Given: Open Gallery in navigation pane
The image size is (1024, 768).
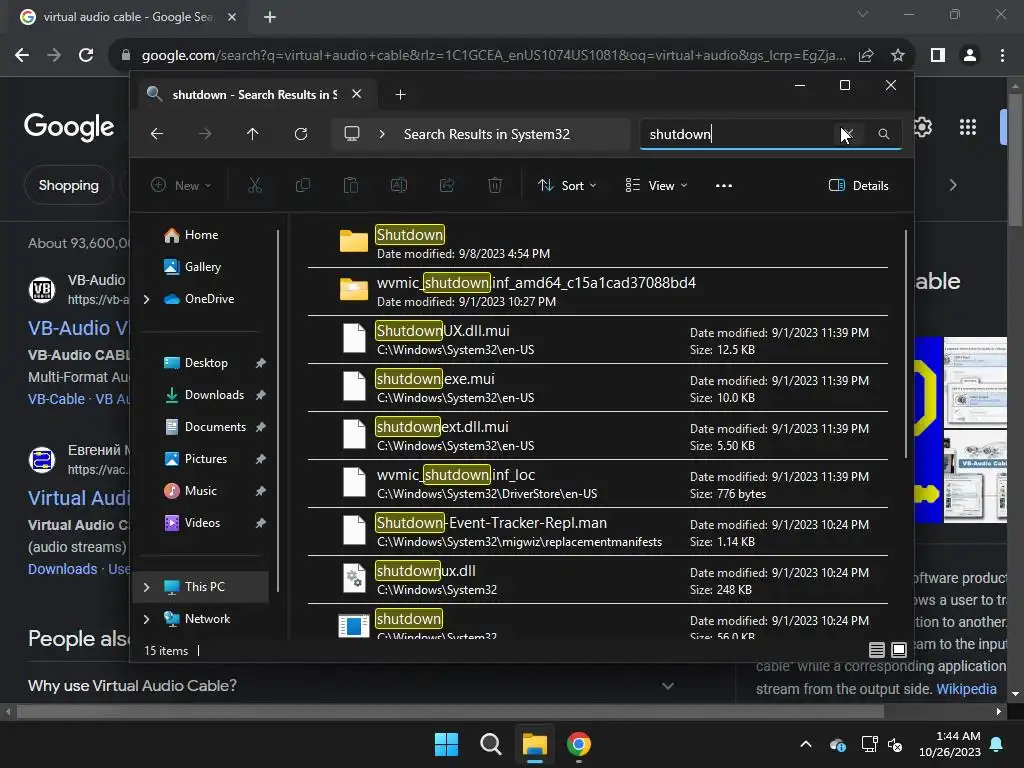Looking at the screenshot, I should tap(204, 267).
